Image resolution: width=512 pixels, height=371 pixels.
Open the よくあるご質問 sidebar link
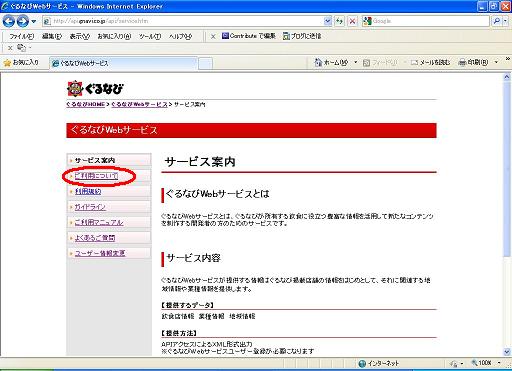click(95, 238)
